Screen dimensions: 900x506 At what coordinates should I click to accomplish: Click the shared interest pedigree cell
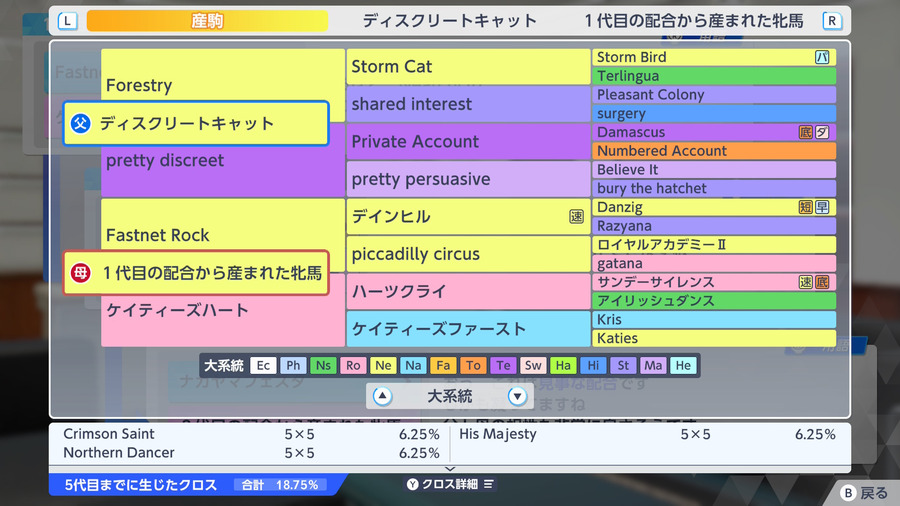click(468, 104)
